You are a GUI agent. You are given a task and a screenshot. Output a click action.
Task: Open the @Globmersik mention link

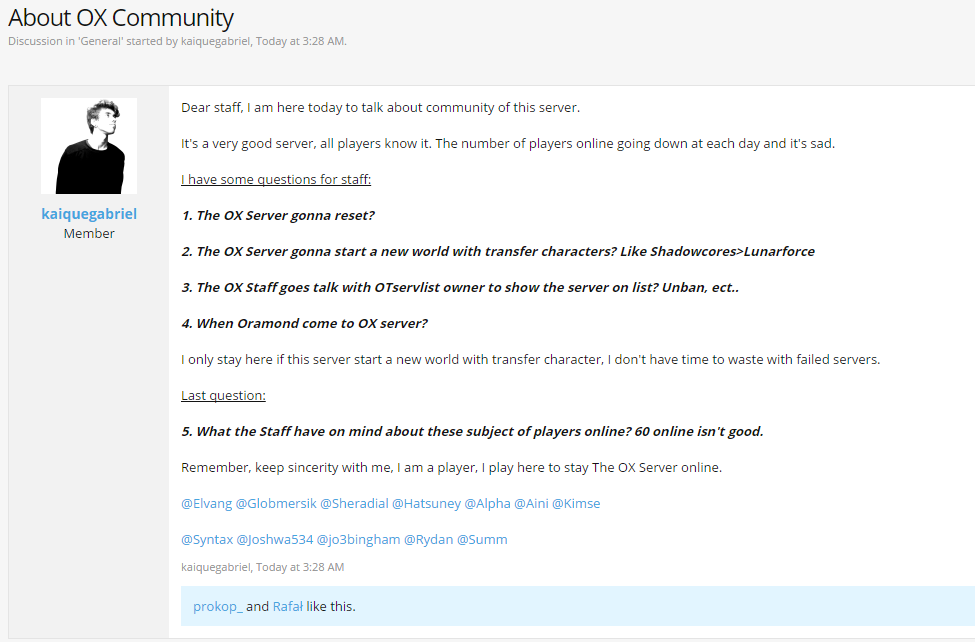coord(276,503)
